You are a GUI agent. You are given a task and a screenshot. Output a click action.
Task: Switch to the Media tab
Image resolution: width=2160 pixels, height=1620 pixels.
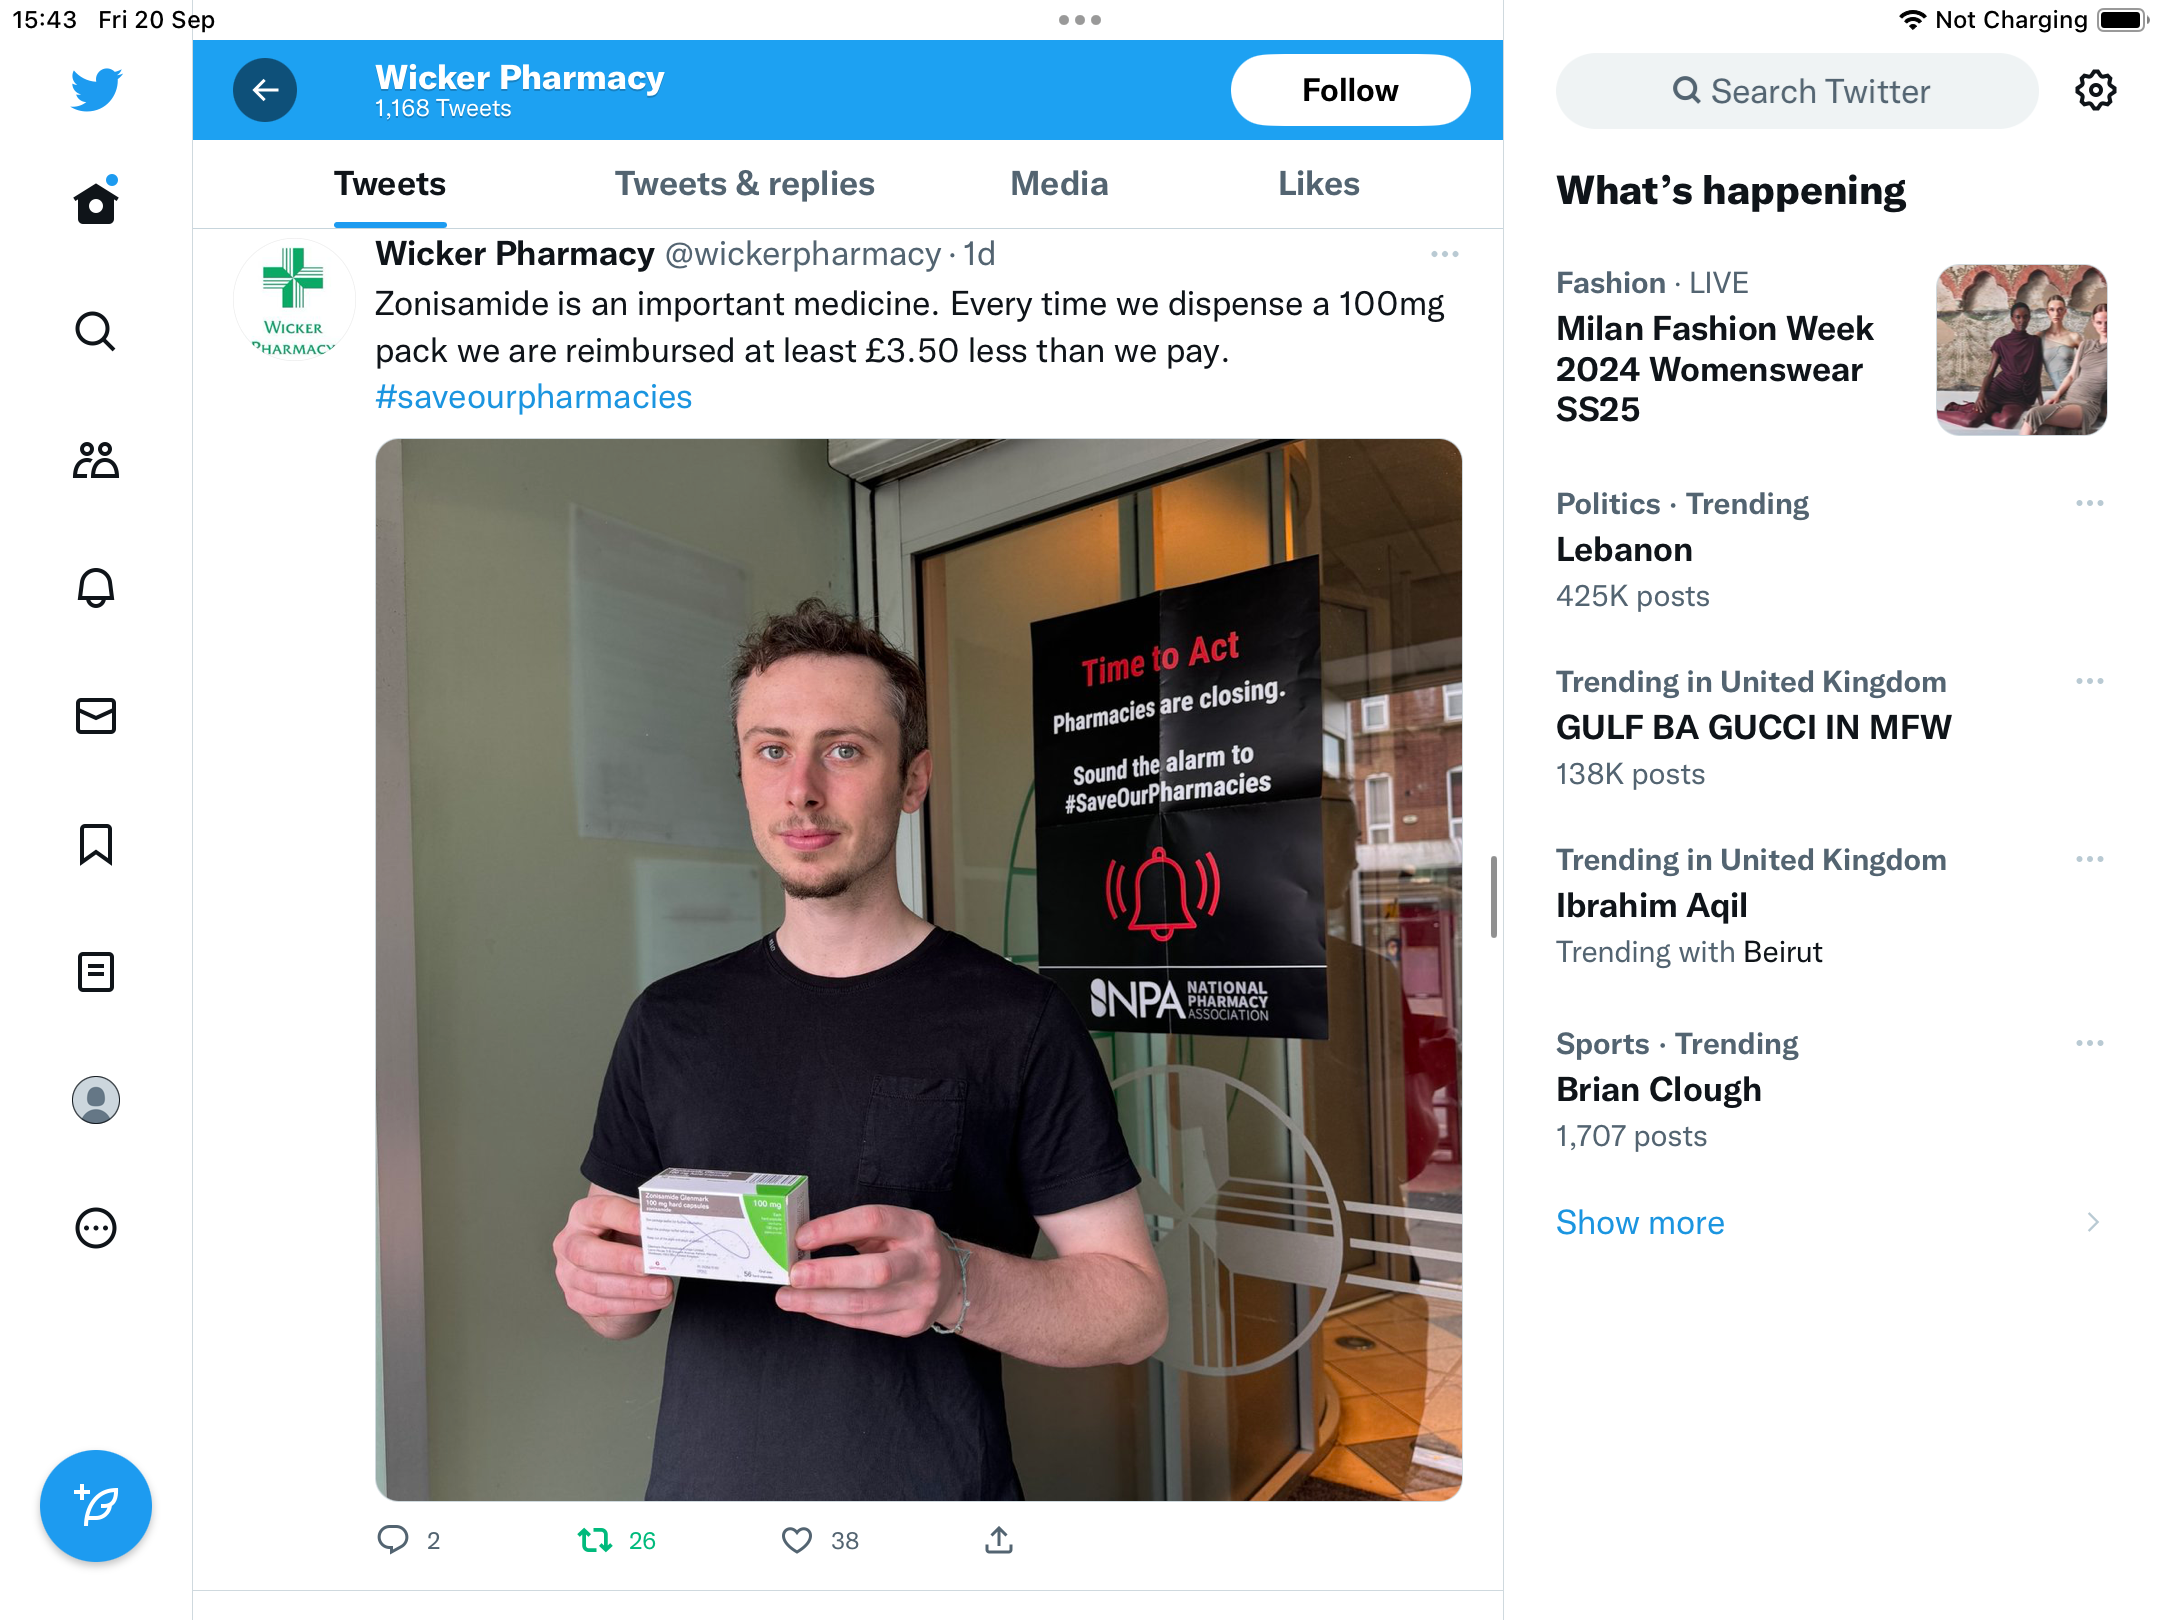click(1059, 184)
